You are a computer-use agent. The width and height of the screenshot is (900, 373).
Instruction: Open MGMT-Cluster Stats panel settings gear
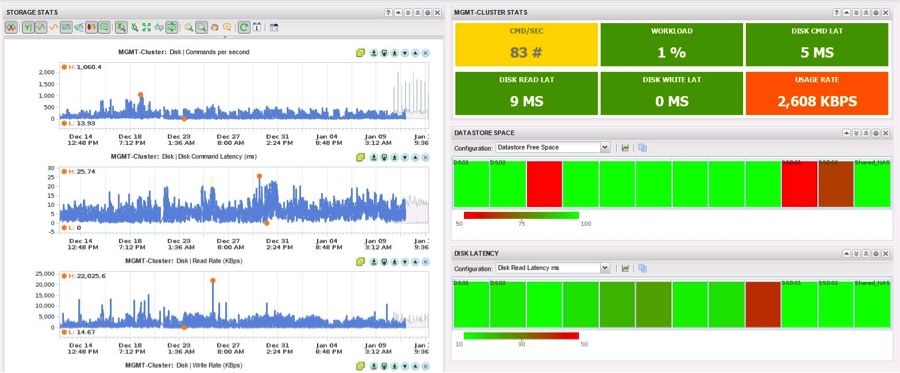875,12
